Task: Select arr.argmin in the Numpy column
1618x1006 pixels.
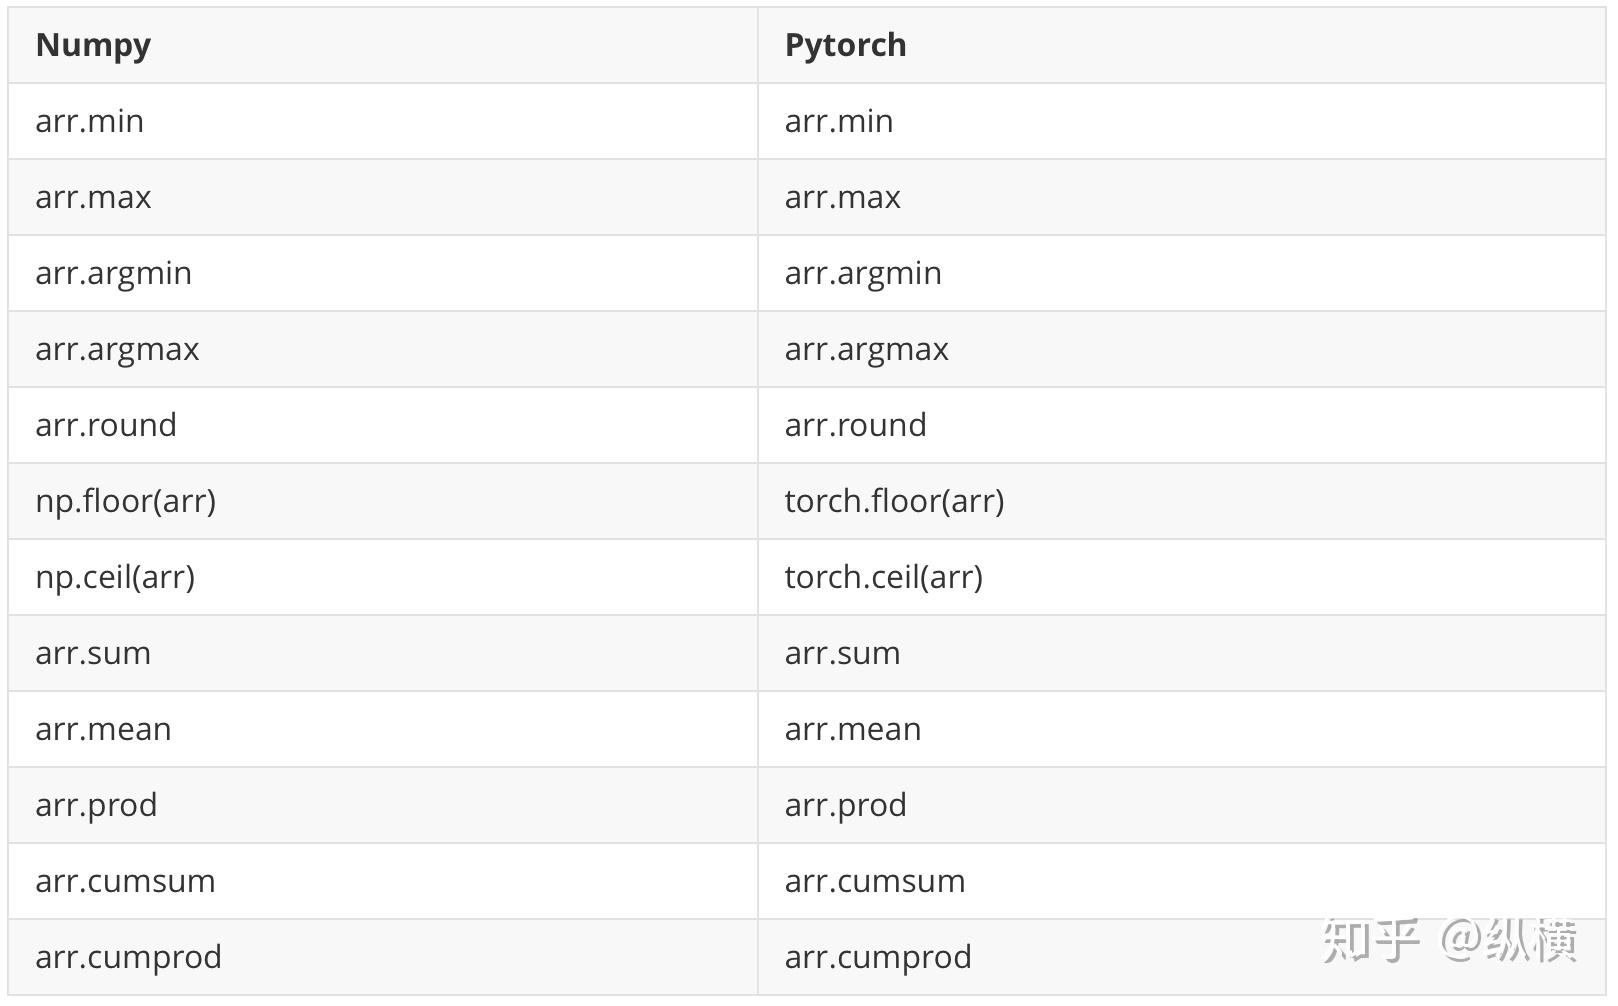Action: 113,273
